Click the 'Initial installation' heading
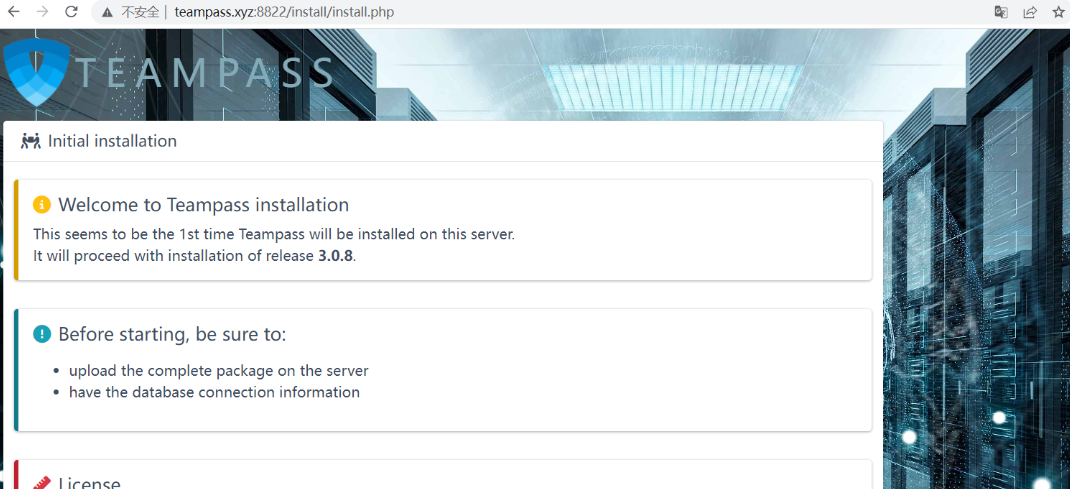Image resolution: width=1070 pixels, height=489 pixels. [112, 141]
